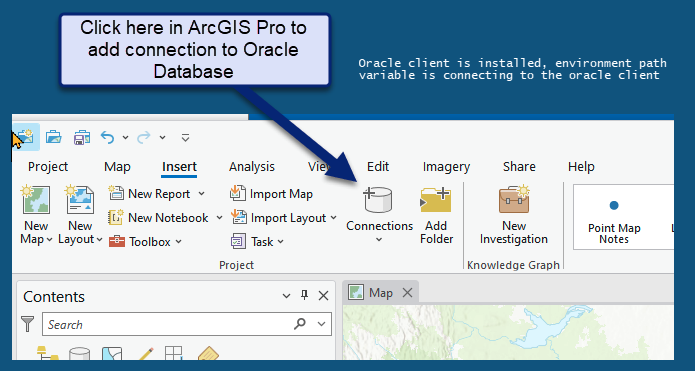Screen dimensions: 695x371
Task: Open the Contents search options dropdown
Action: 322,324
